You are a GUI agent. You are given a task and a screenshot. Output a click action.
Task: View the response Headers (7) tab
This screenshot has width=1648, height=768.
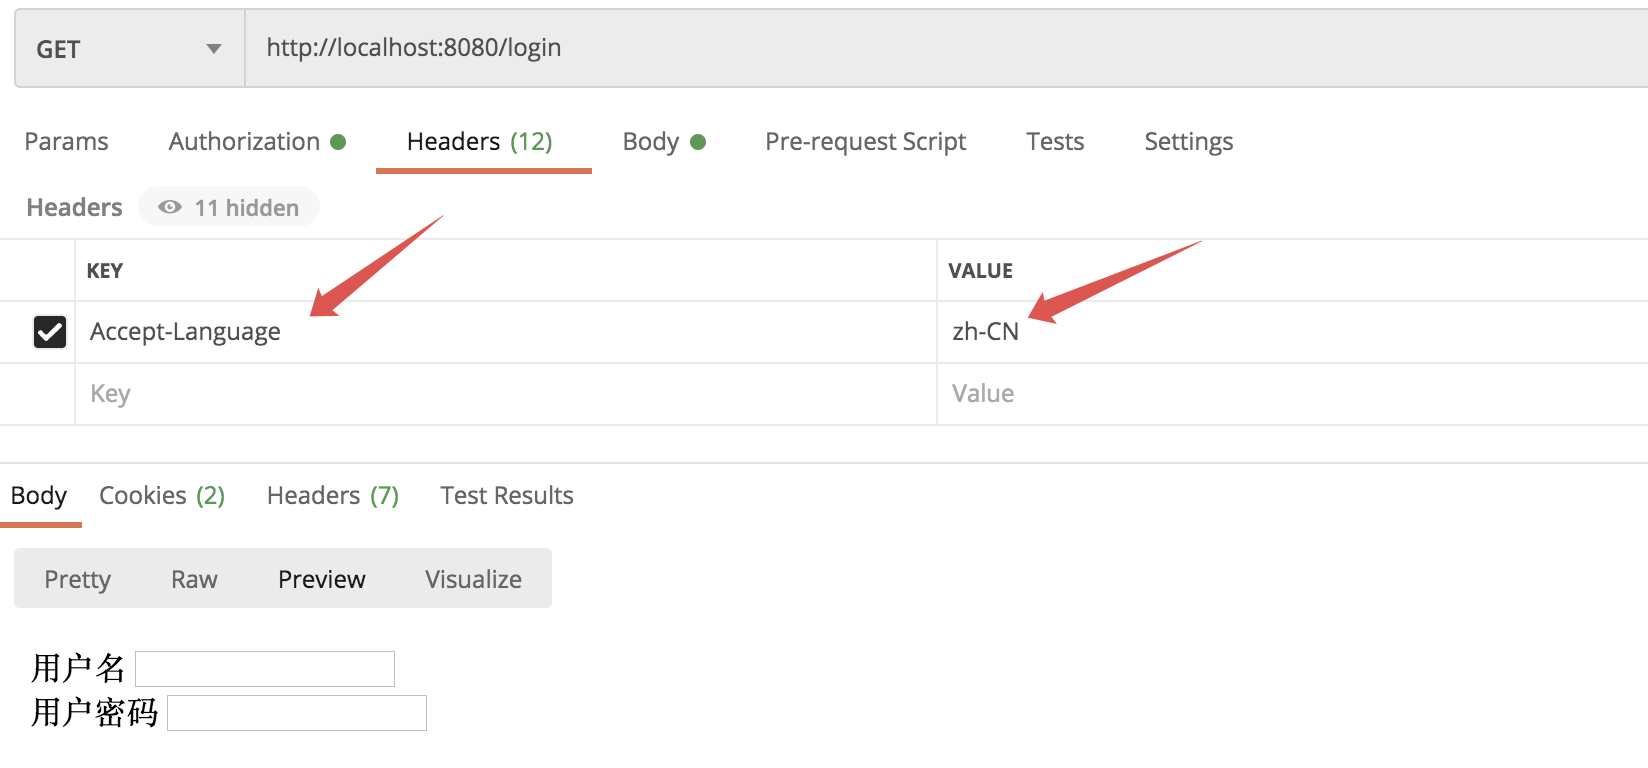[333, 496]
